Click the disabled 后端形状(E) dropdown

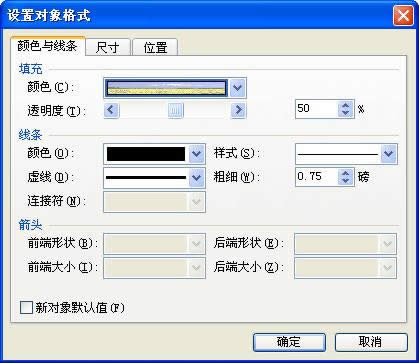pyautogui.click(x=345, y=244)
